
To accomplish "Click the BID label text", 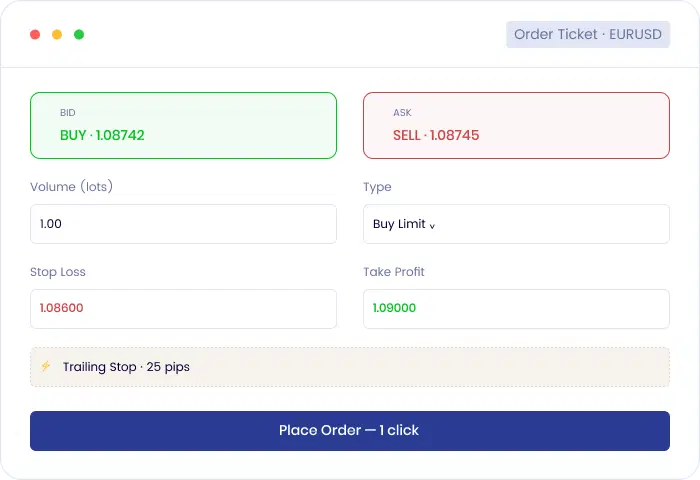I will coord(67,113).
